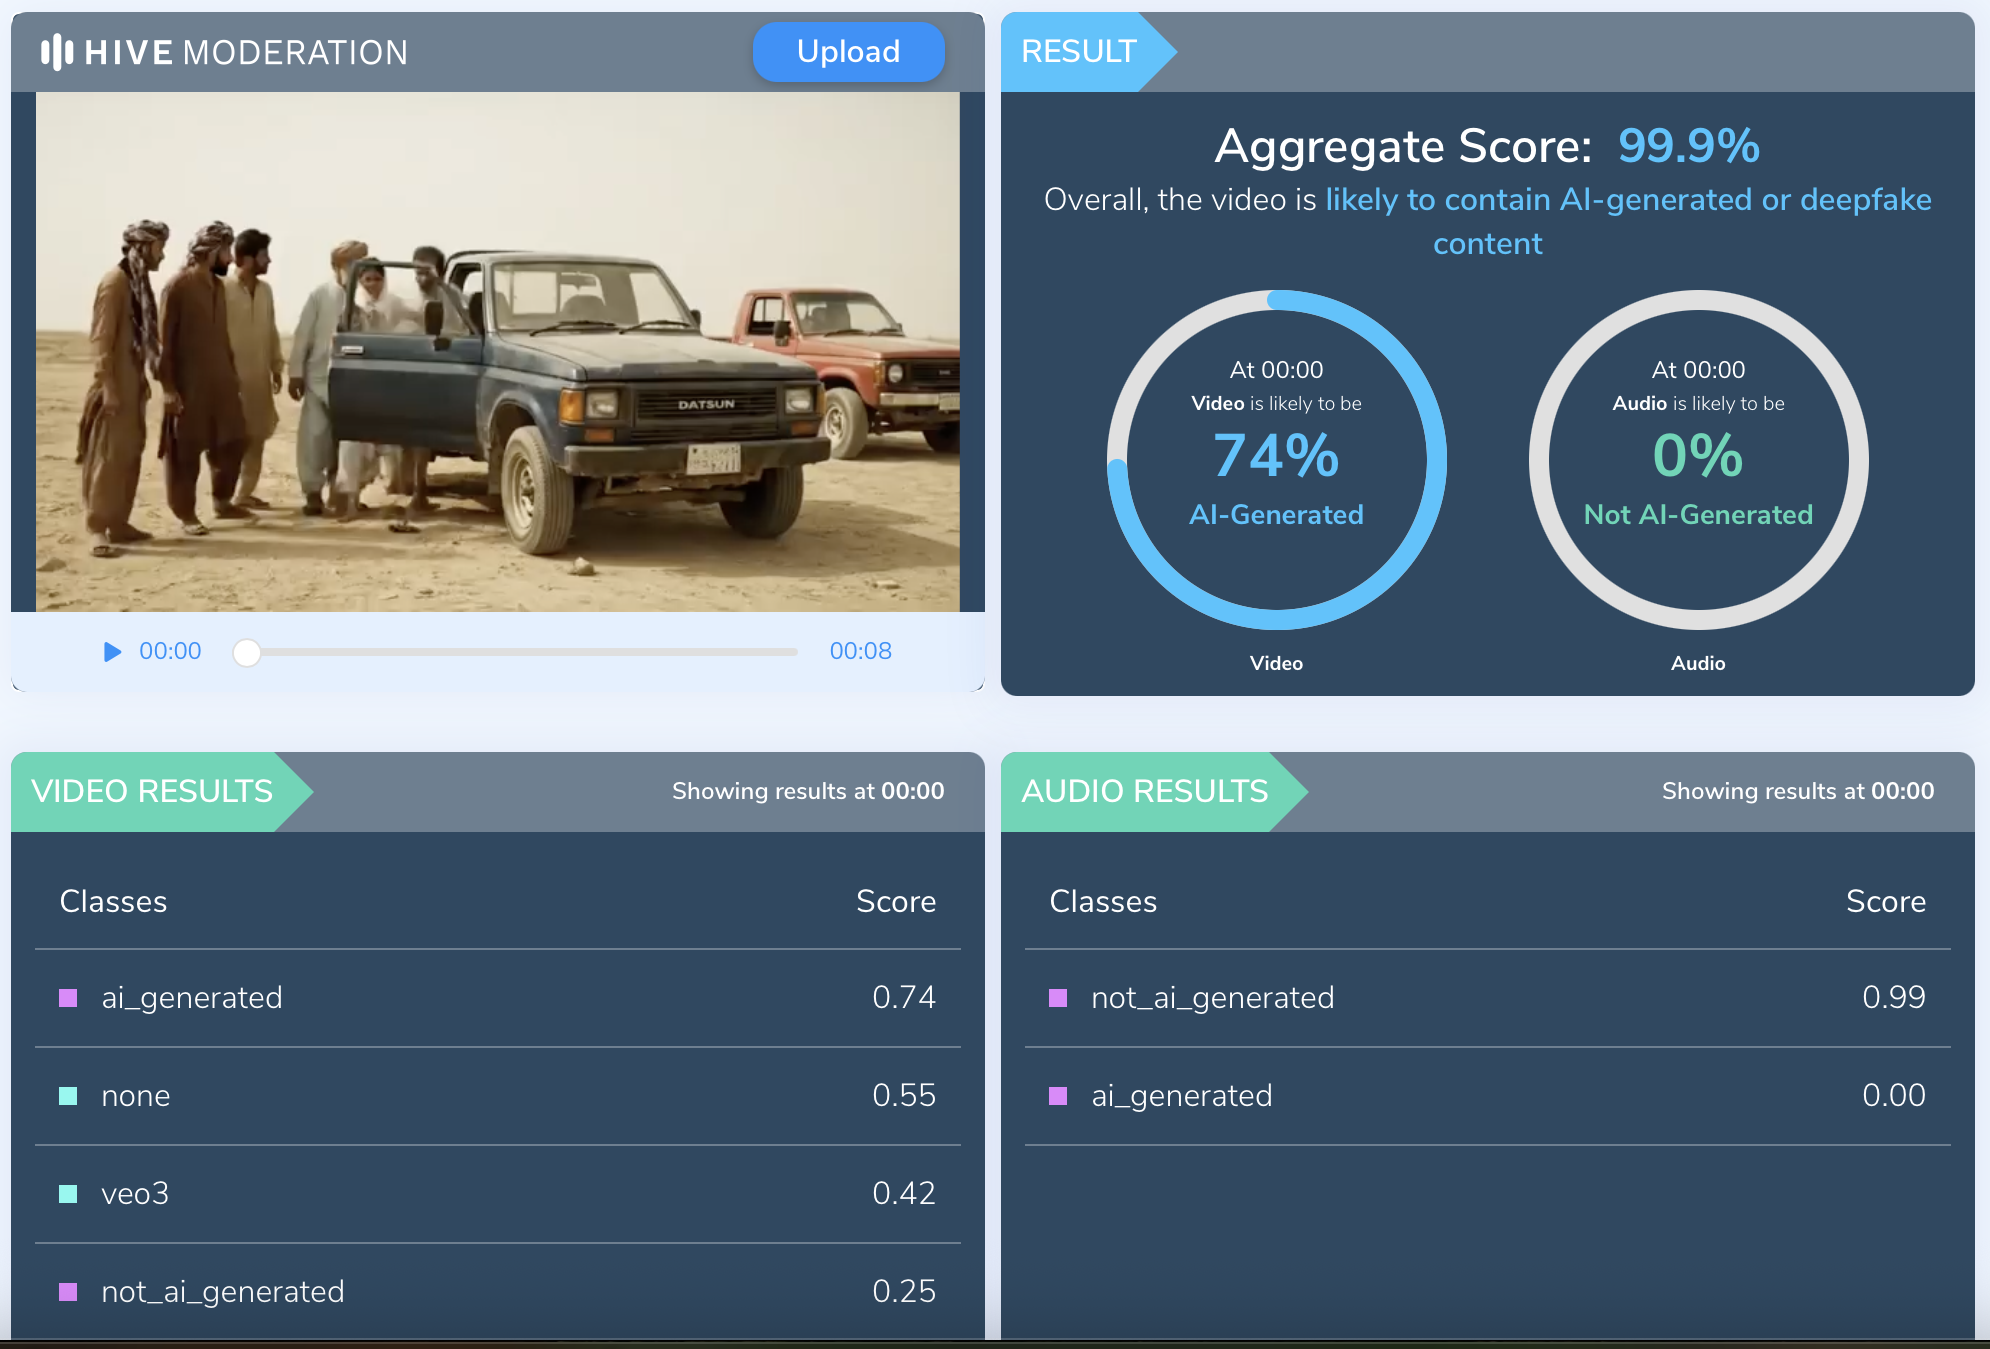Click the 'At 00:00' text in audio gauge

click(1698, 370)
